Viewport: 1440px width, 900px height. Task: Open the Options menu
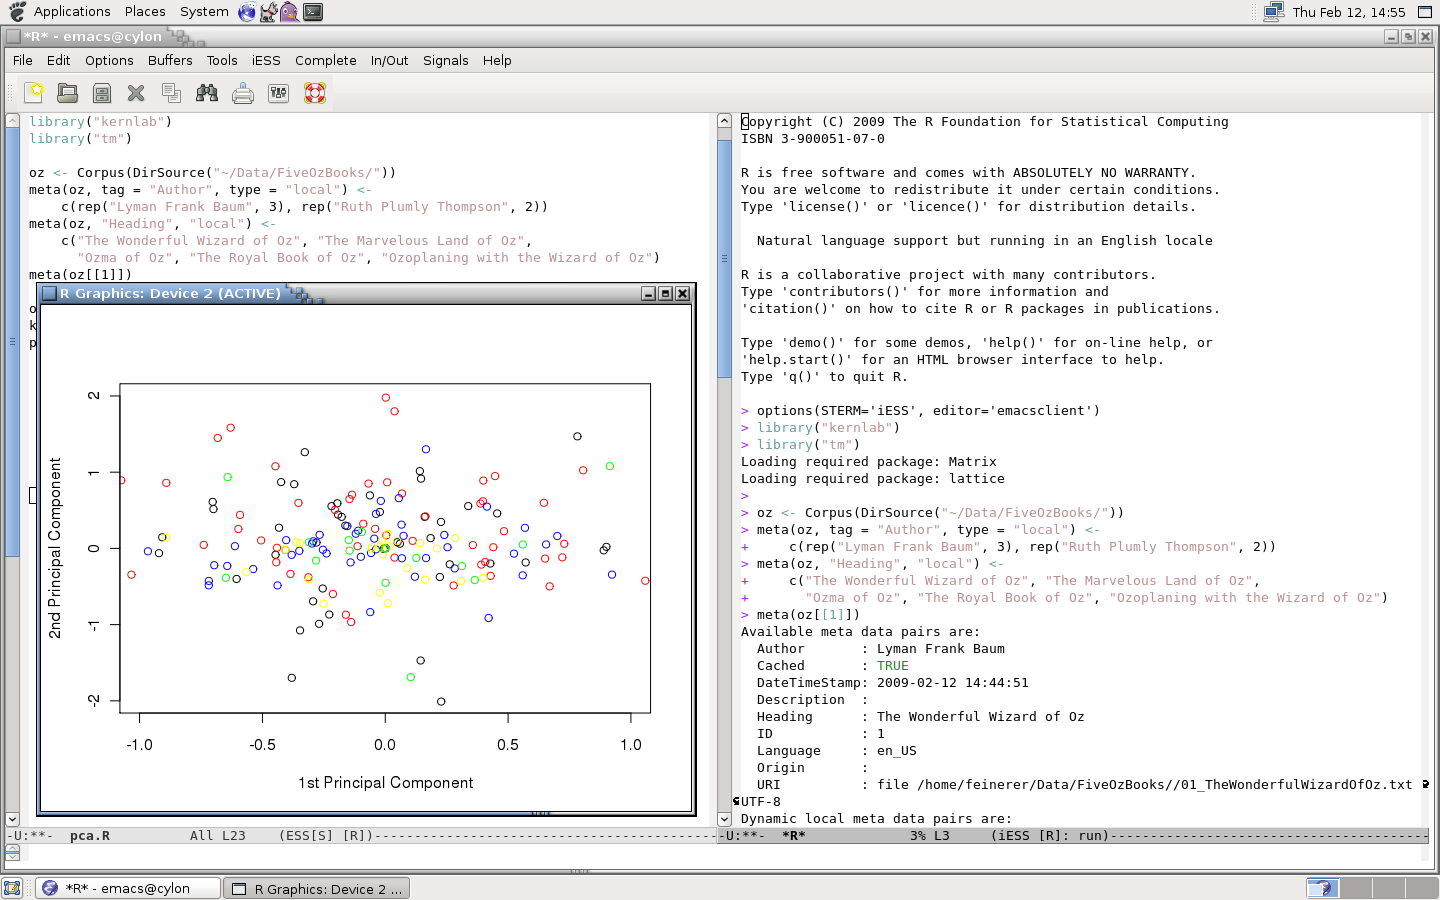[109, 60]
